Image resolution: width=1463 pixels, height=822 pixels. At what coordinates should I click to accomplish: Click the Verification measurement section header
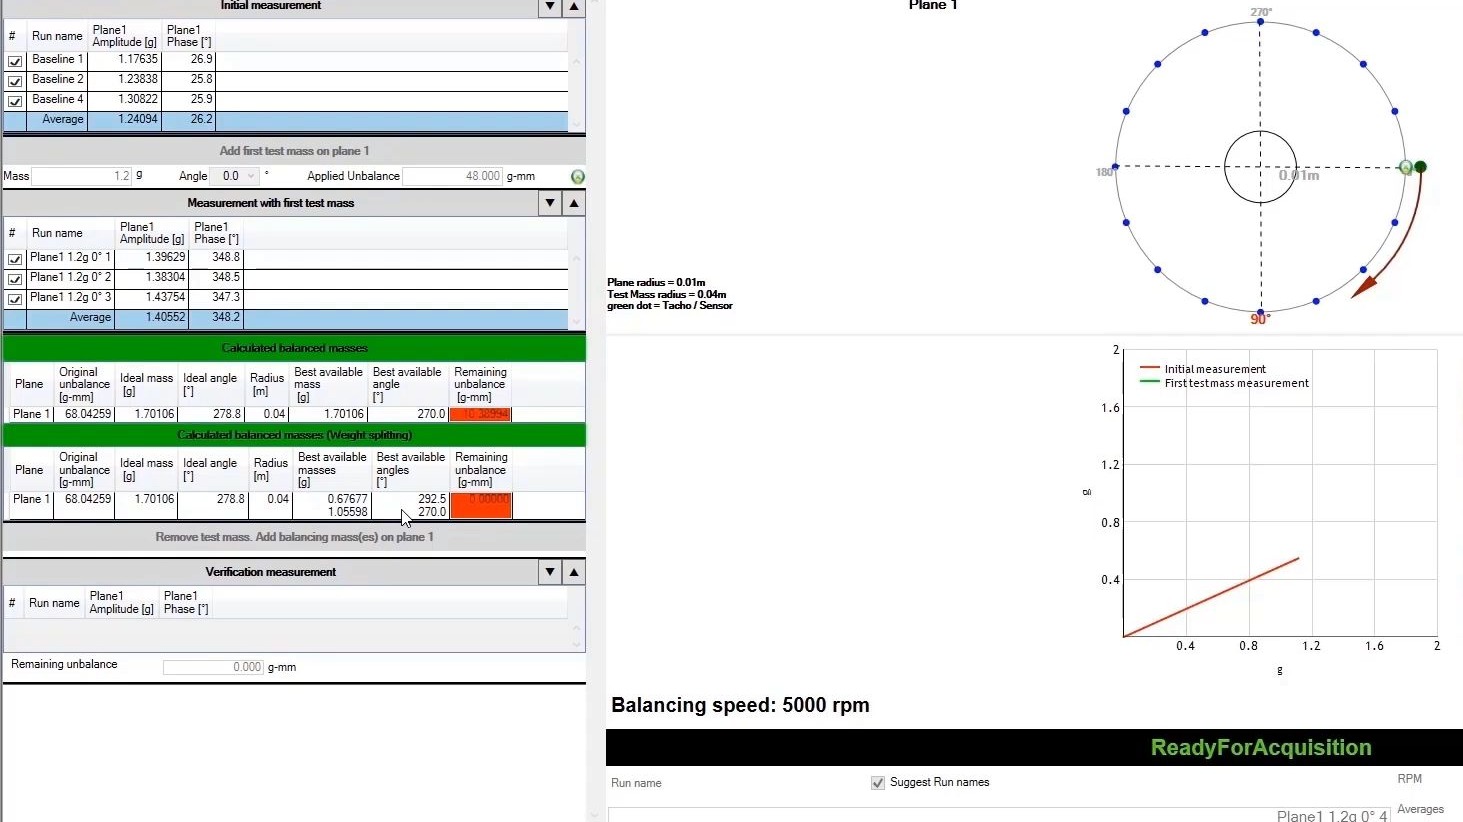point(271,572)
